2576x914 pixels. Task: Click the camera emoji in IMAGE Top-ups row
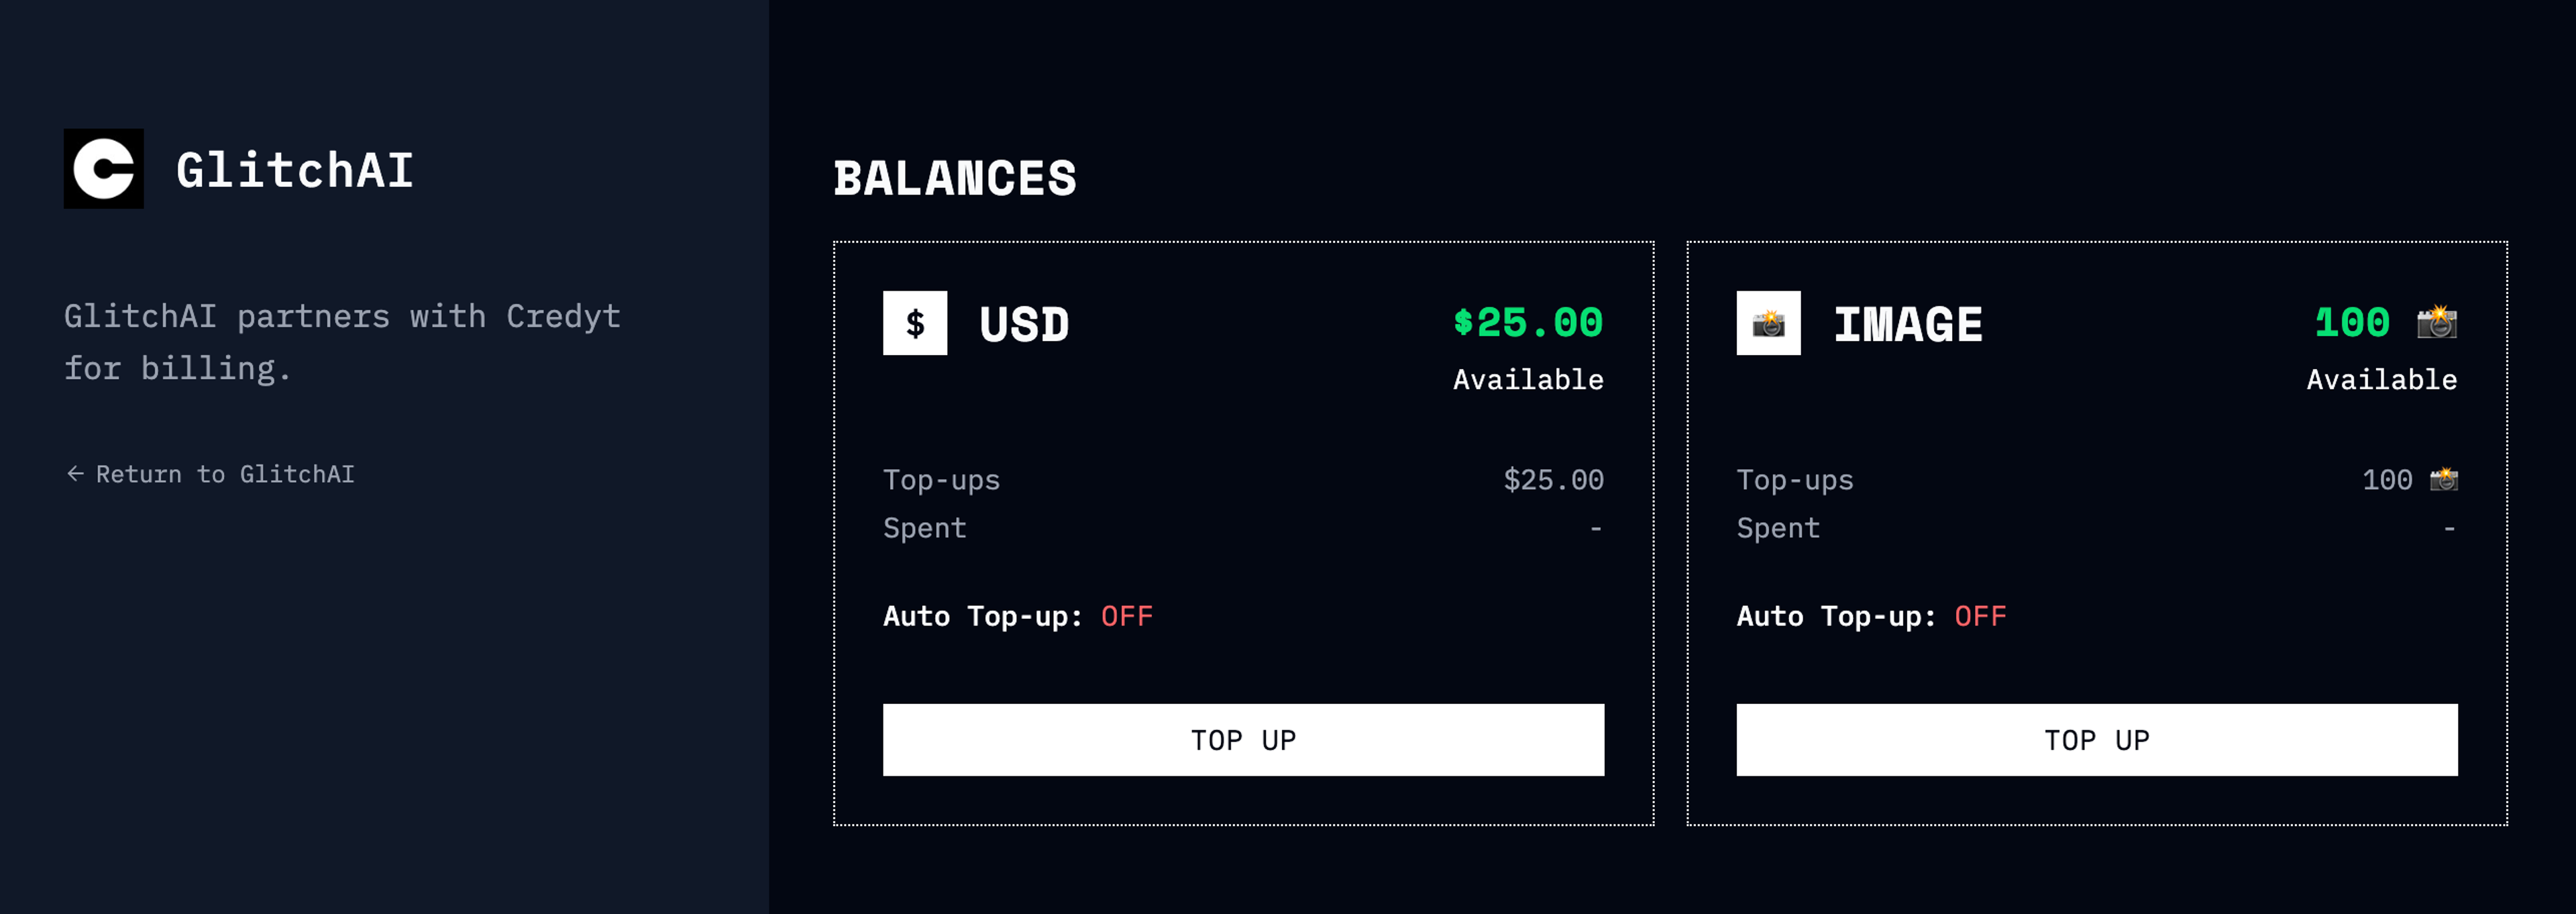point(2444,479)
